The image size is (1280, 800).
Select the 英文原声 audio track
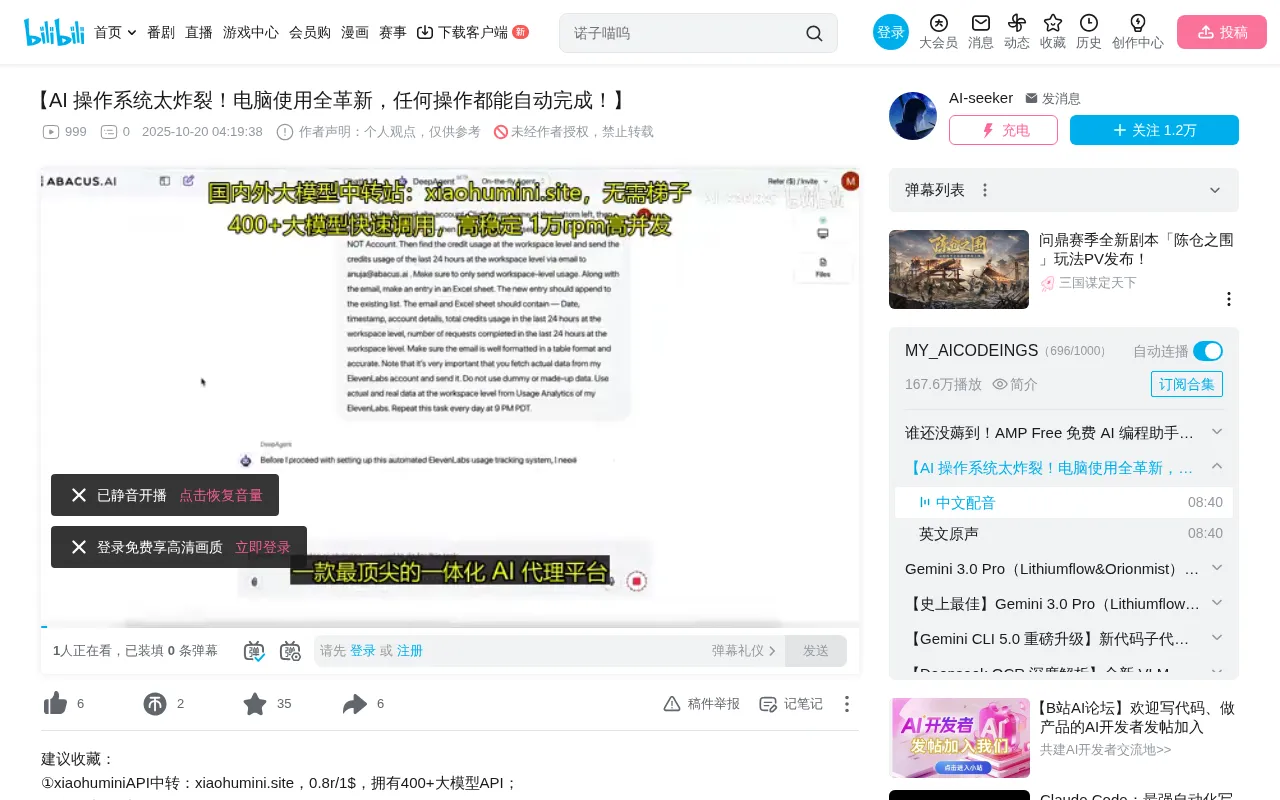tap(1064, 534)
